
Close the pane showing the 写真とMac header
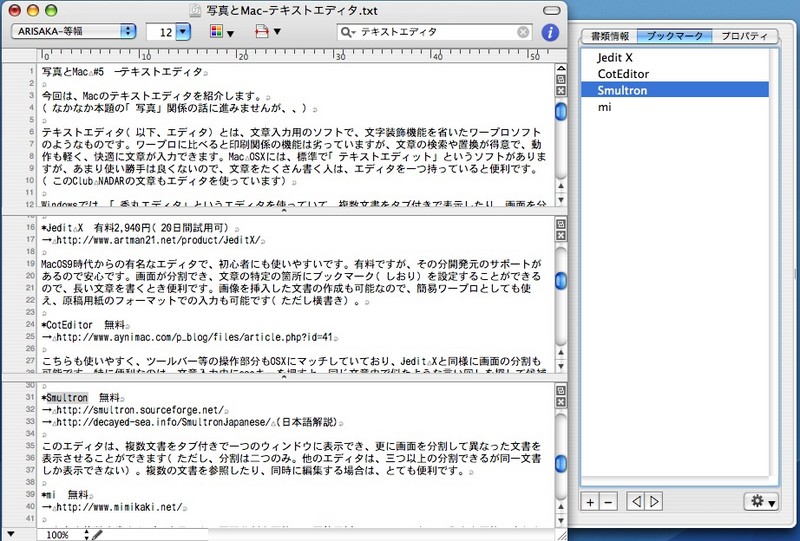click(x=561, y=90)
